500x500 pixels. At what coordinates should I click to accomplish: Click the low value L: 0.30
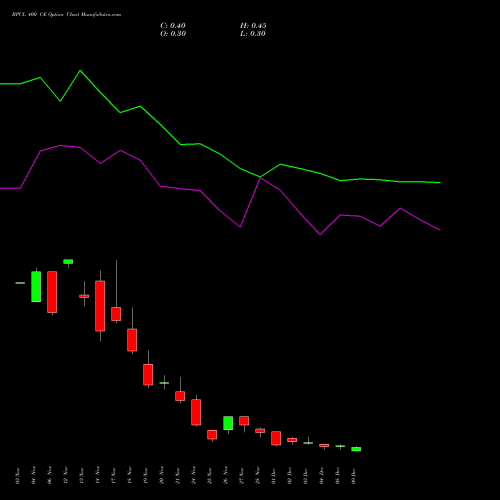click(x=253, y=34)
